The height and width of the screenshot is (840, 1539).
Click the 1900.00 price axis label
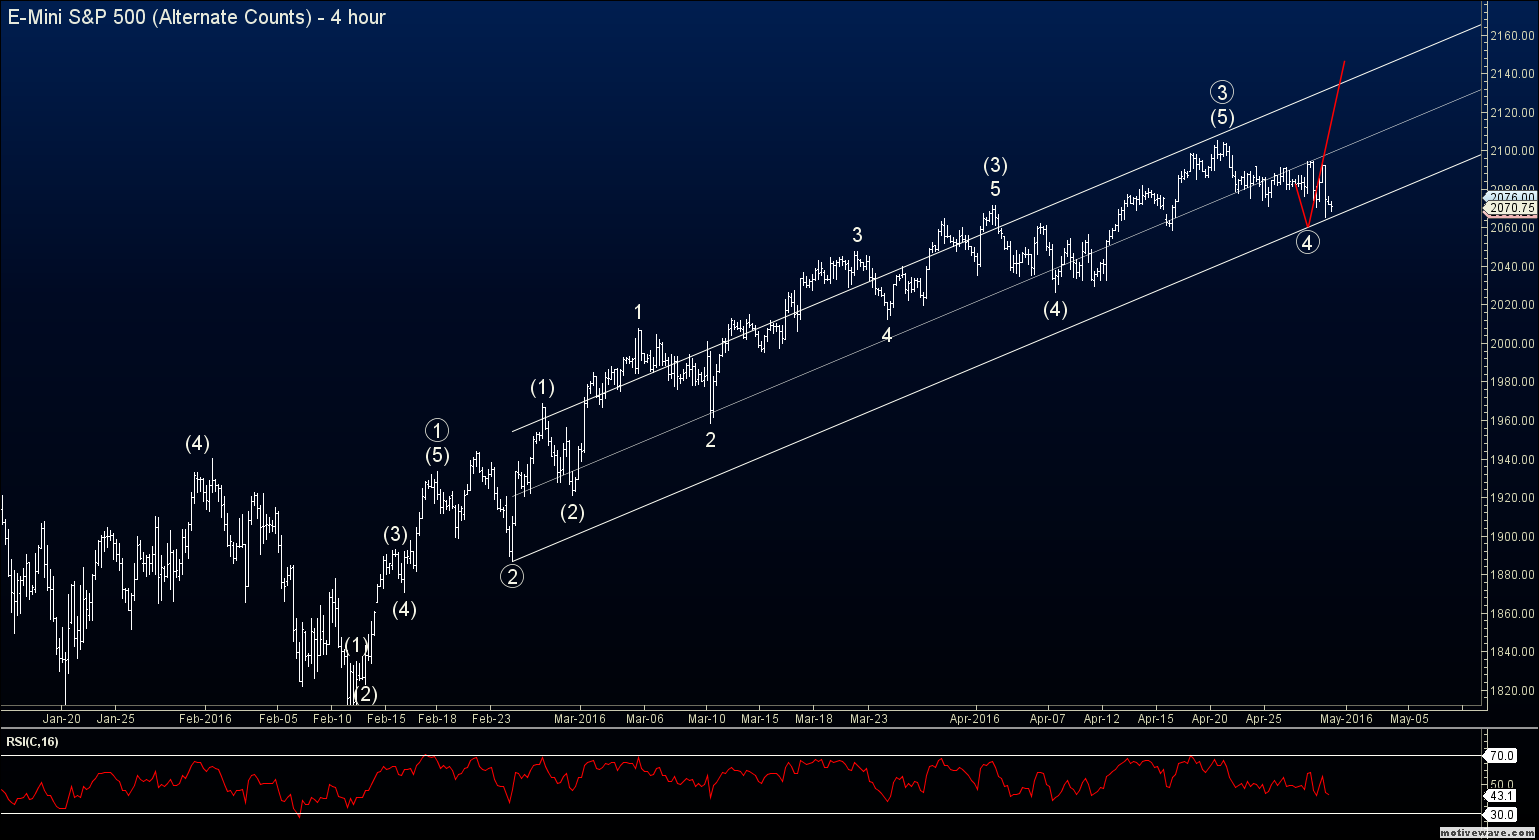(x=1511, y=537)
